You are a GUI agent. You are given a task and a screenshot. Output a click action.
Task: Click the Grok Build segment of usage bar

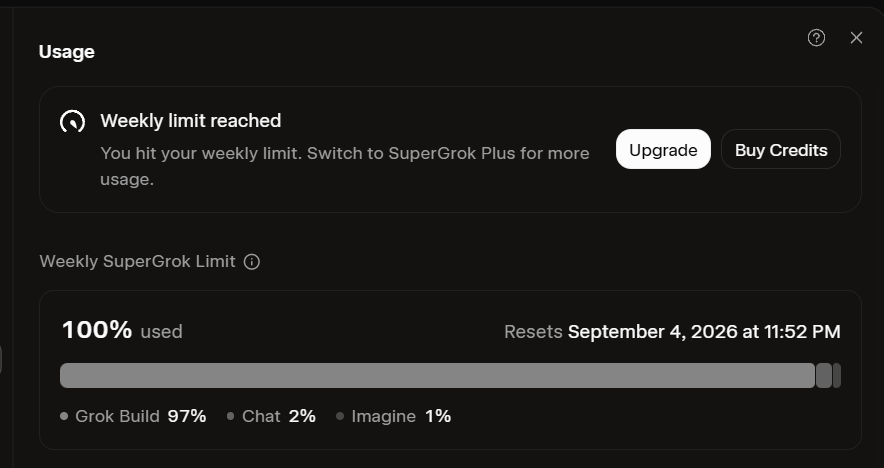pos(437,376)
